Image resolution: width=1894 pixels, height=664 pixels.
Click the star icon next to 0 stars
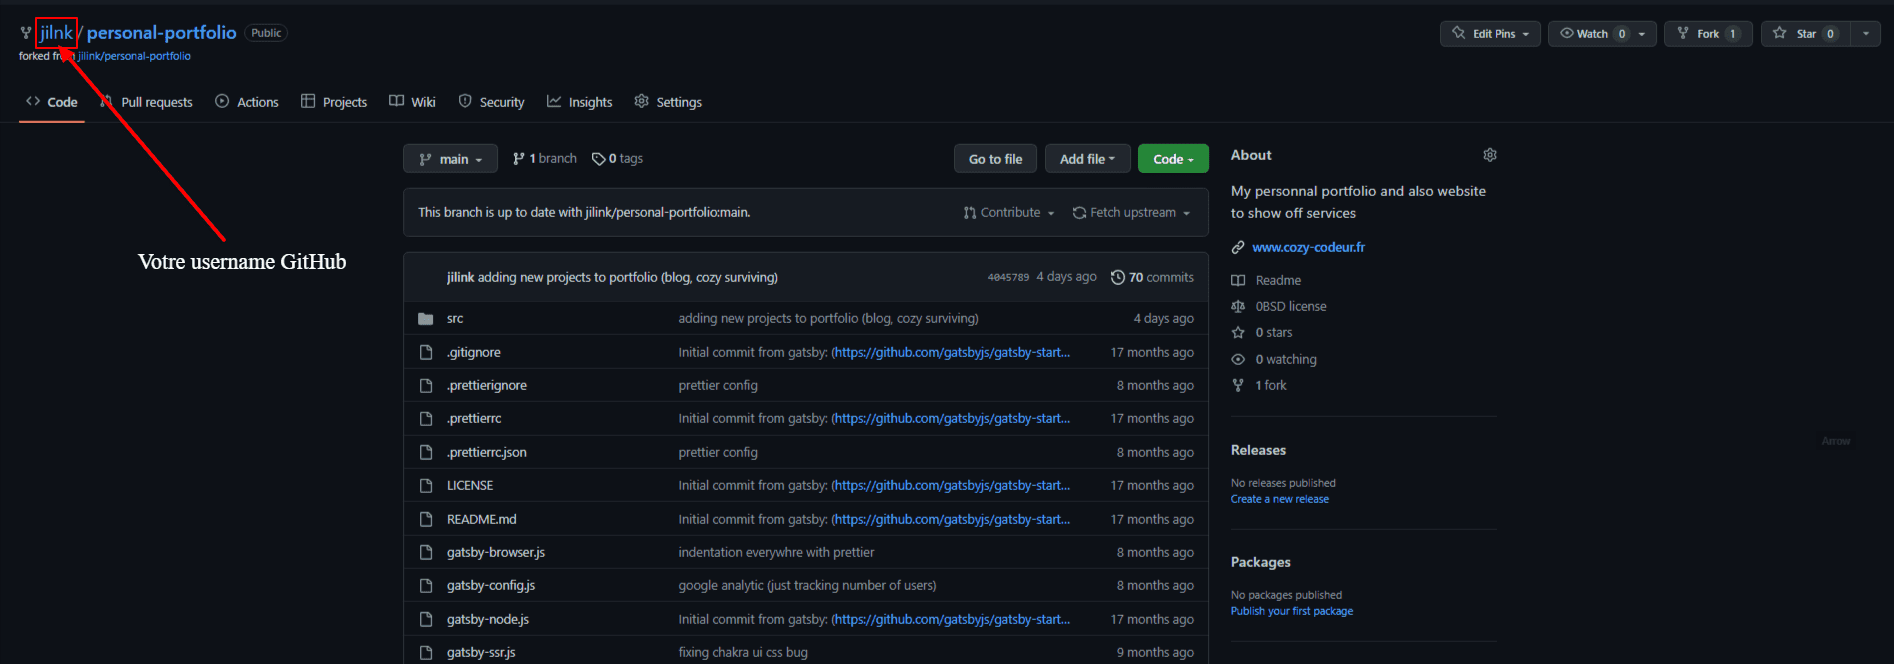click(x=1238, y=332)
